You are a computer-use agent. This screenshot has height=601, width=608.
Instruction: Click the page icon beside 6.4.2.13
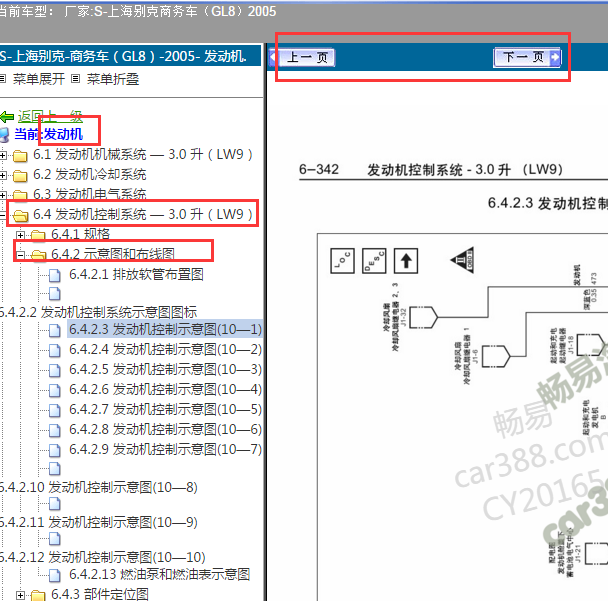pos(55,575)
